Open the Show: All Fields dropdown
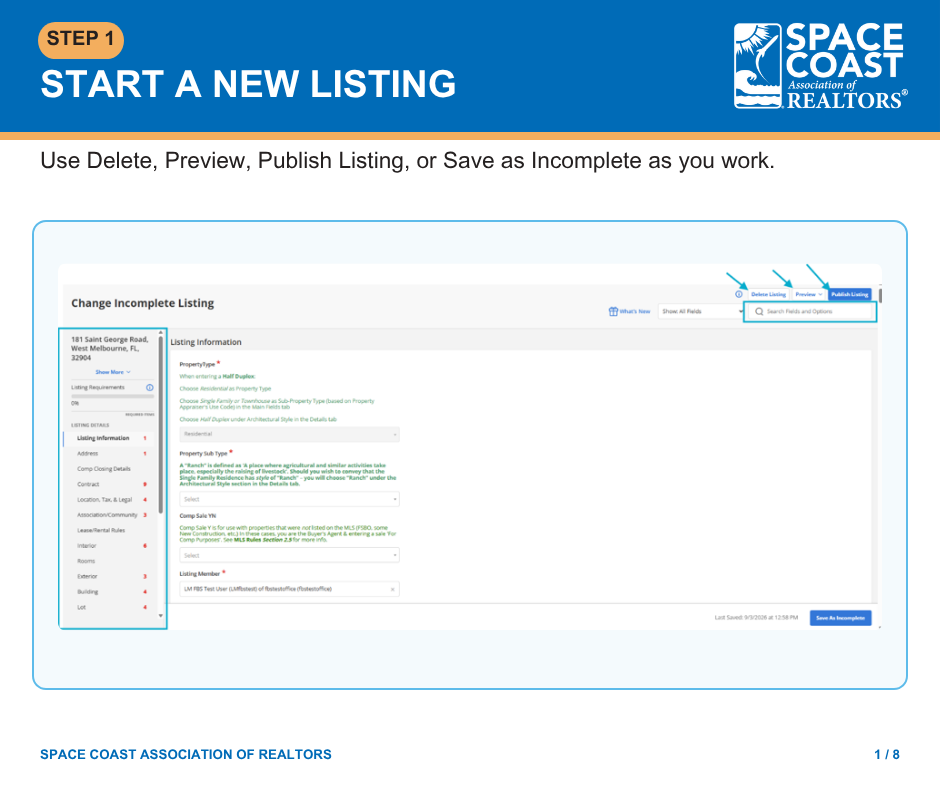Viewport: 940px width, 788px height. pyautogui.click(x=701, y=312)
